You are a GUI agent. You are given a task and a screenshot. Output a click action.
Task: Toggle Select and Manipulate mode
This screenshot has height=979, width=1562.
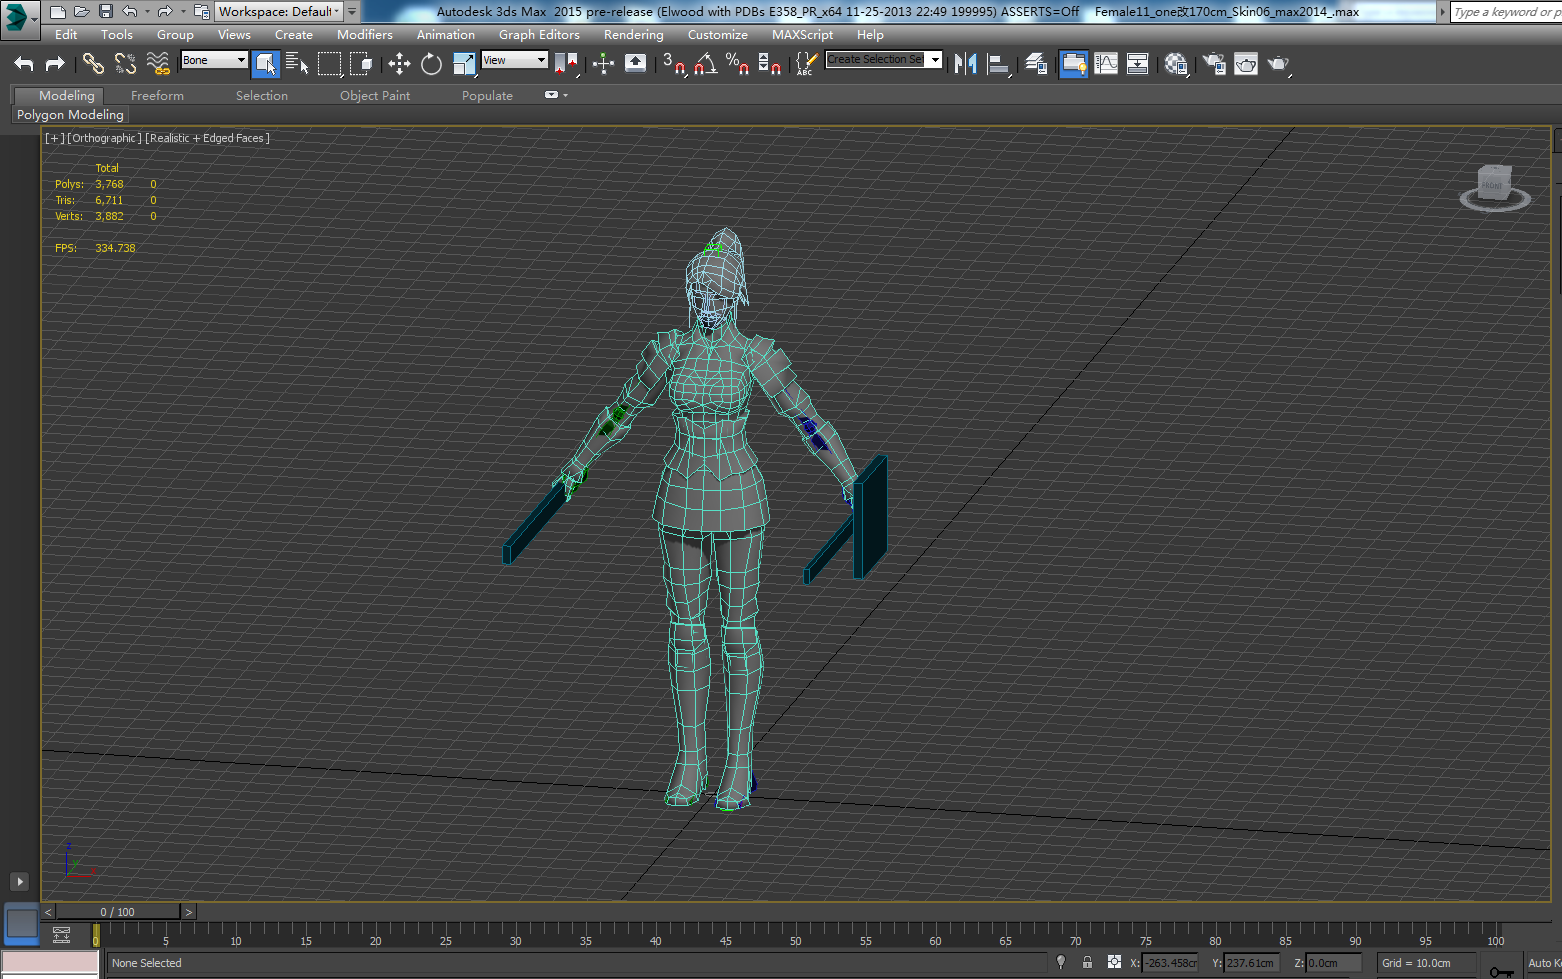(x=603, y=64)
